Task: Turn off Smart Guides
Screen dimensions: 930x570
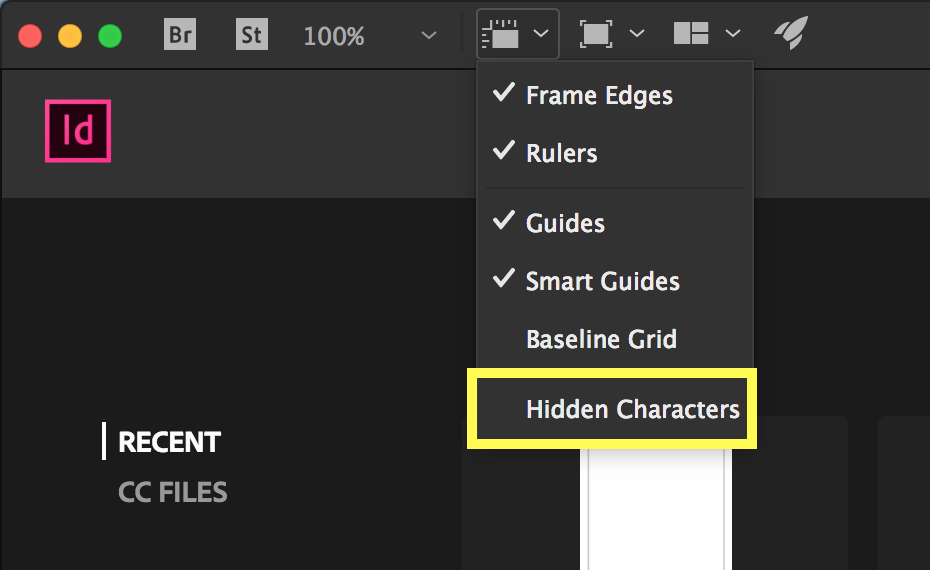Action: (602, 282)
